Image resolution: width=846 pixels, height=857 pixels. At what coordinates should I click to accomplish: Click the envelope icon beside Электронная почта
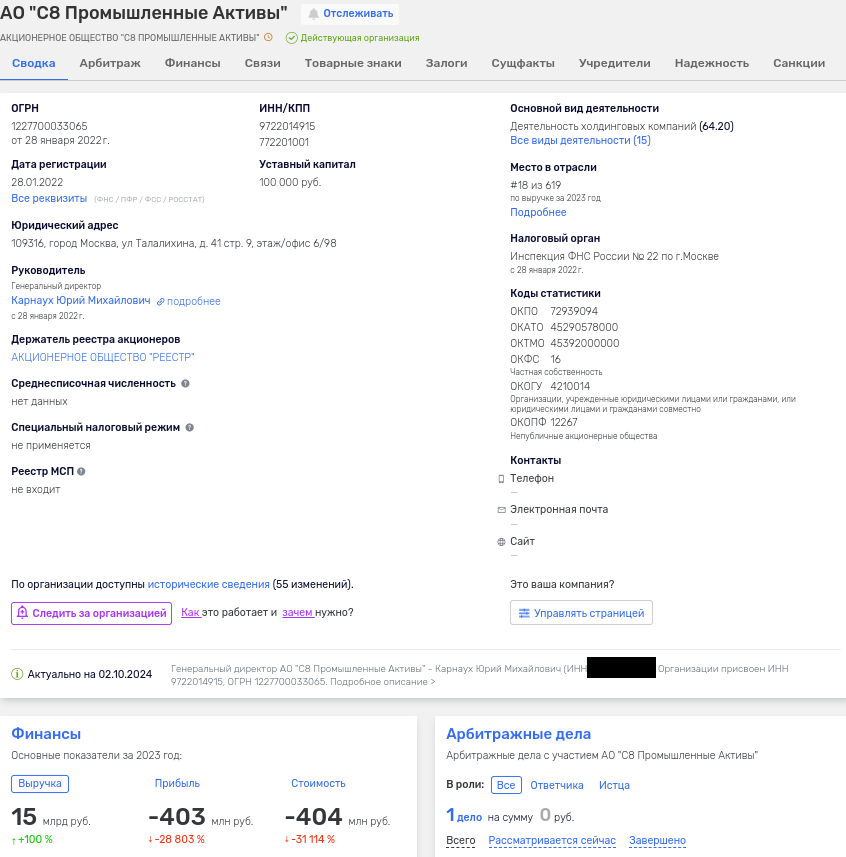pos(501,510)
